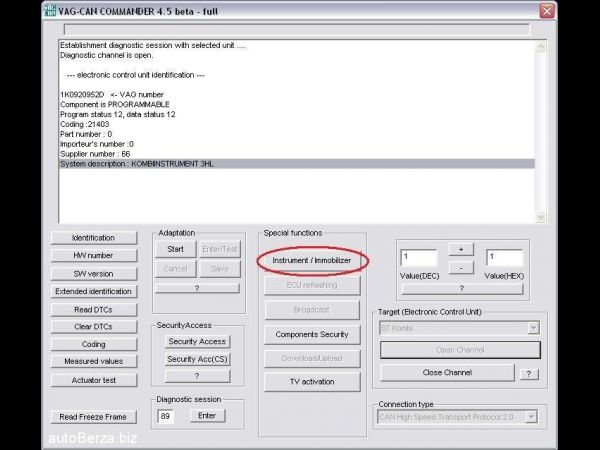Open Measured values
This screenshot has height=450, width=600.
[93, 361]
